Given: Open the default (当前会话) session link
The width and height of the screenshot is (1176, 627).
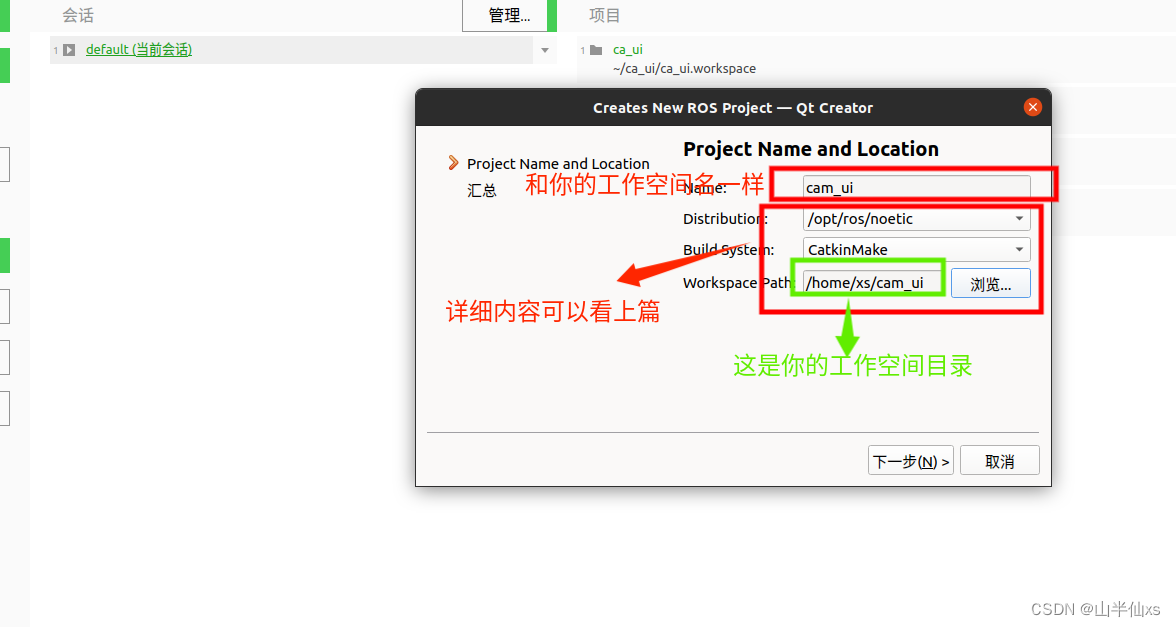Looking at the screenshot, I should (139, 50).
